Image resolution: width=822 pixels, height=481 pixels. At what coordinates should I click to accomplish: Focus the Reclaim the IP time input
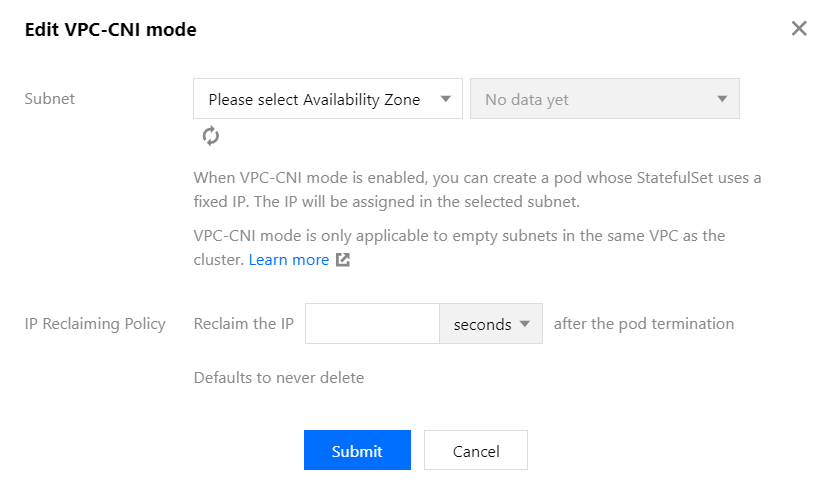click(x=372, y=324)
